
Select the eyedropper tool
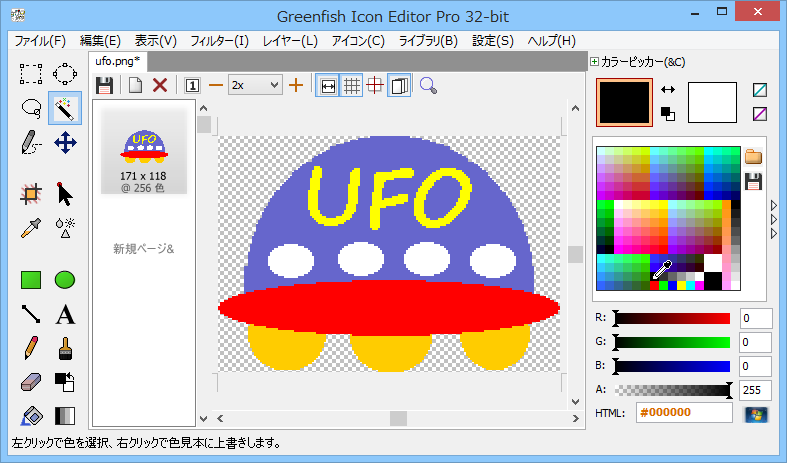point(31,228)
